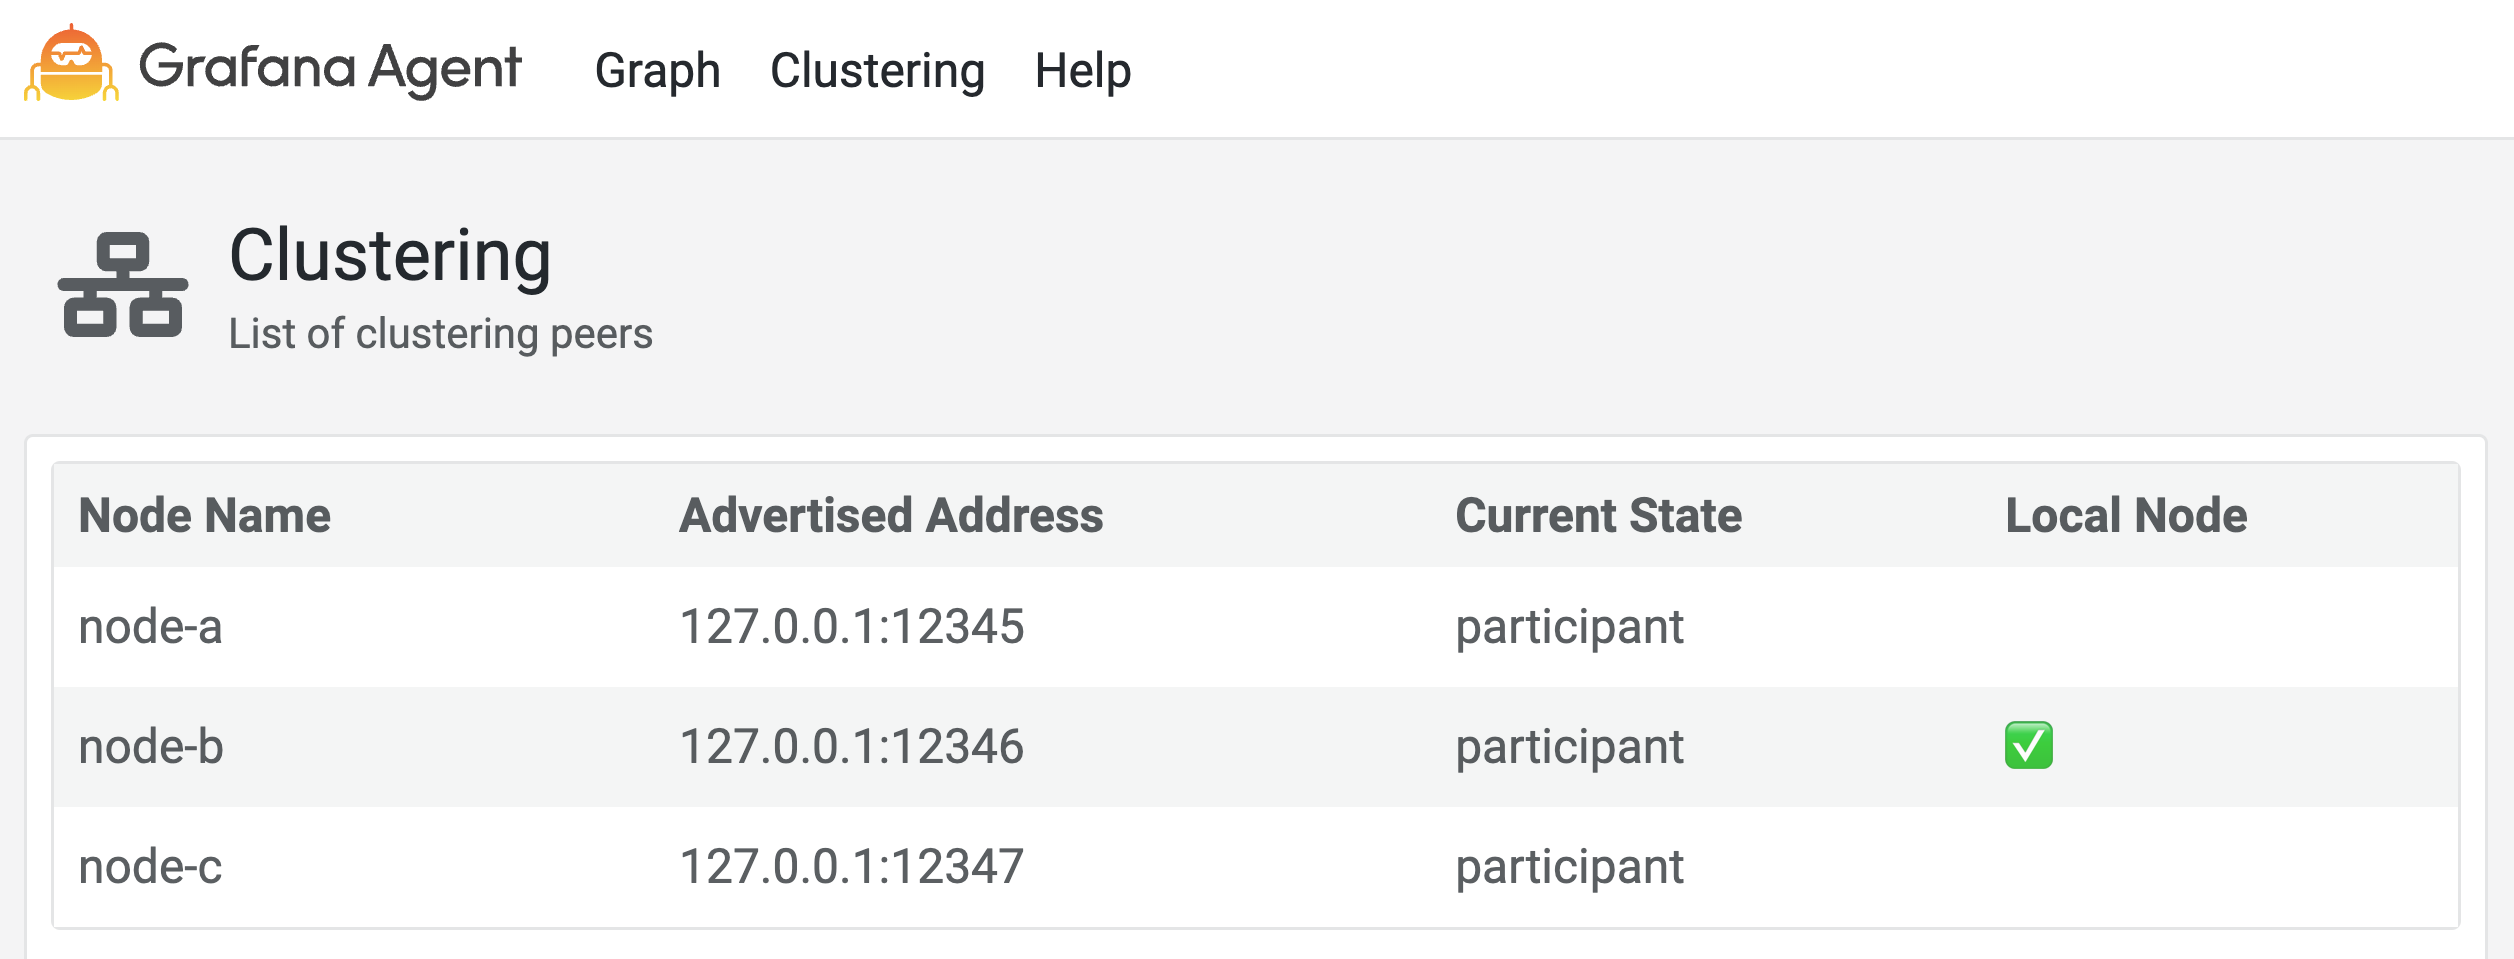
Task: Click the Current State column header
Action: tap(1599, 515)
